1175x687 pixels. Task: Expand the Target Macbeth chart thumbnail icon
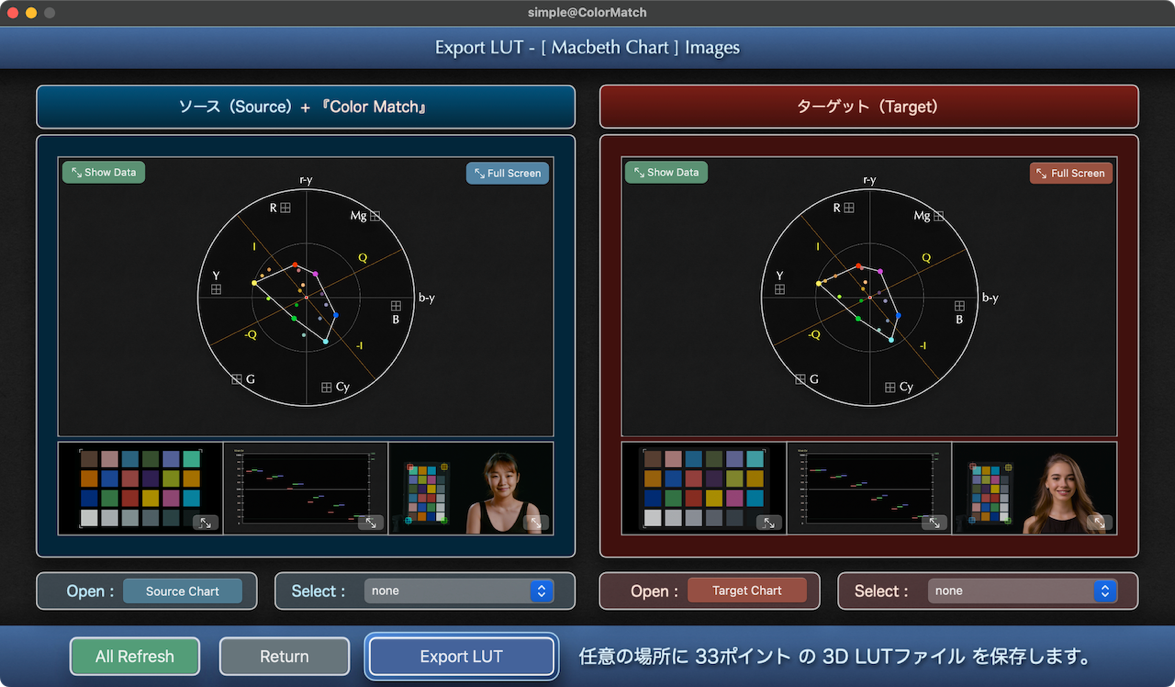click(x=768, y=522)
